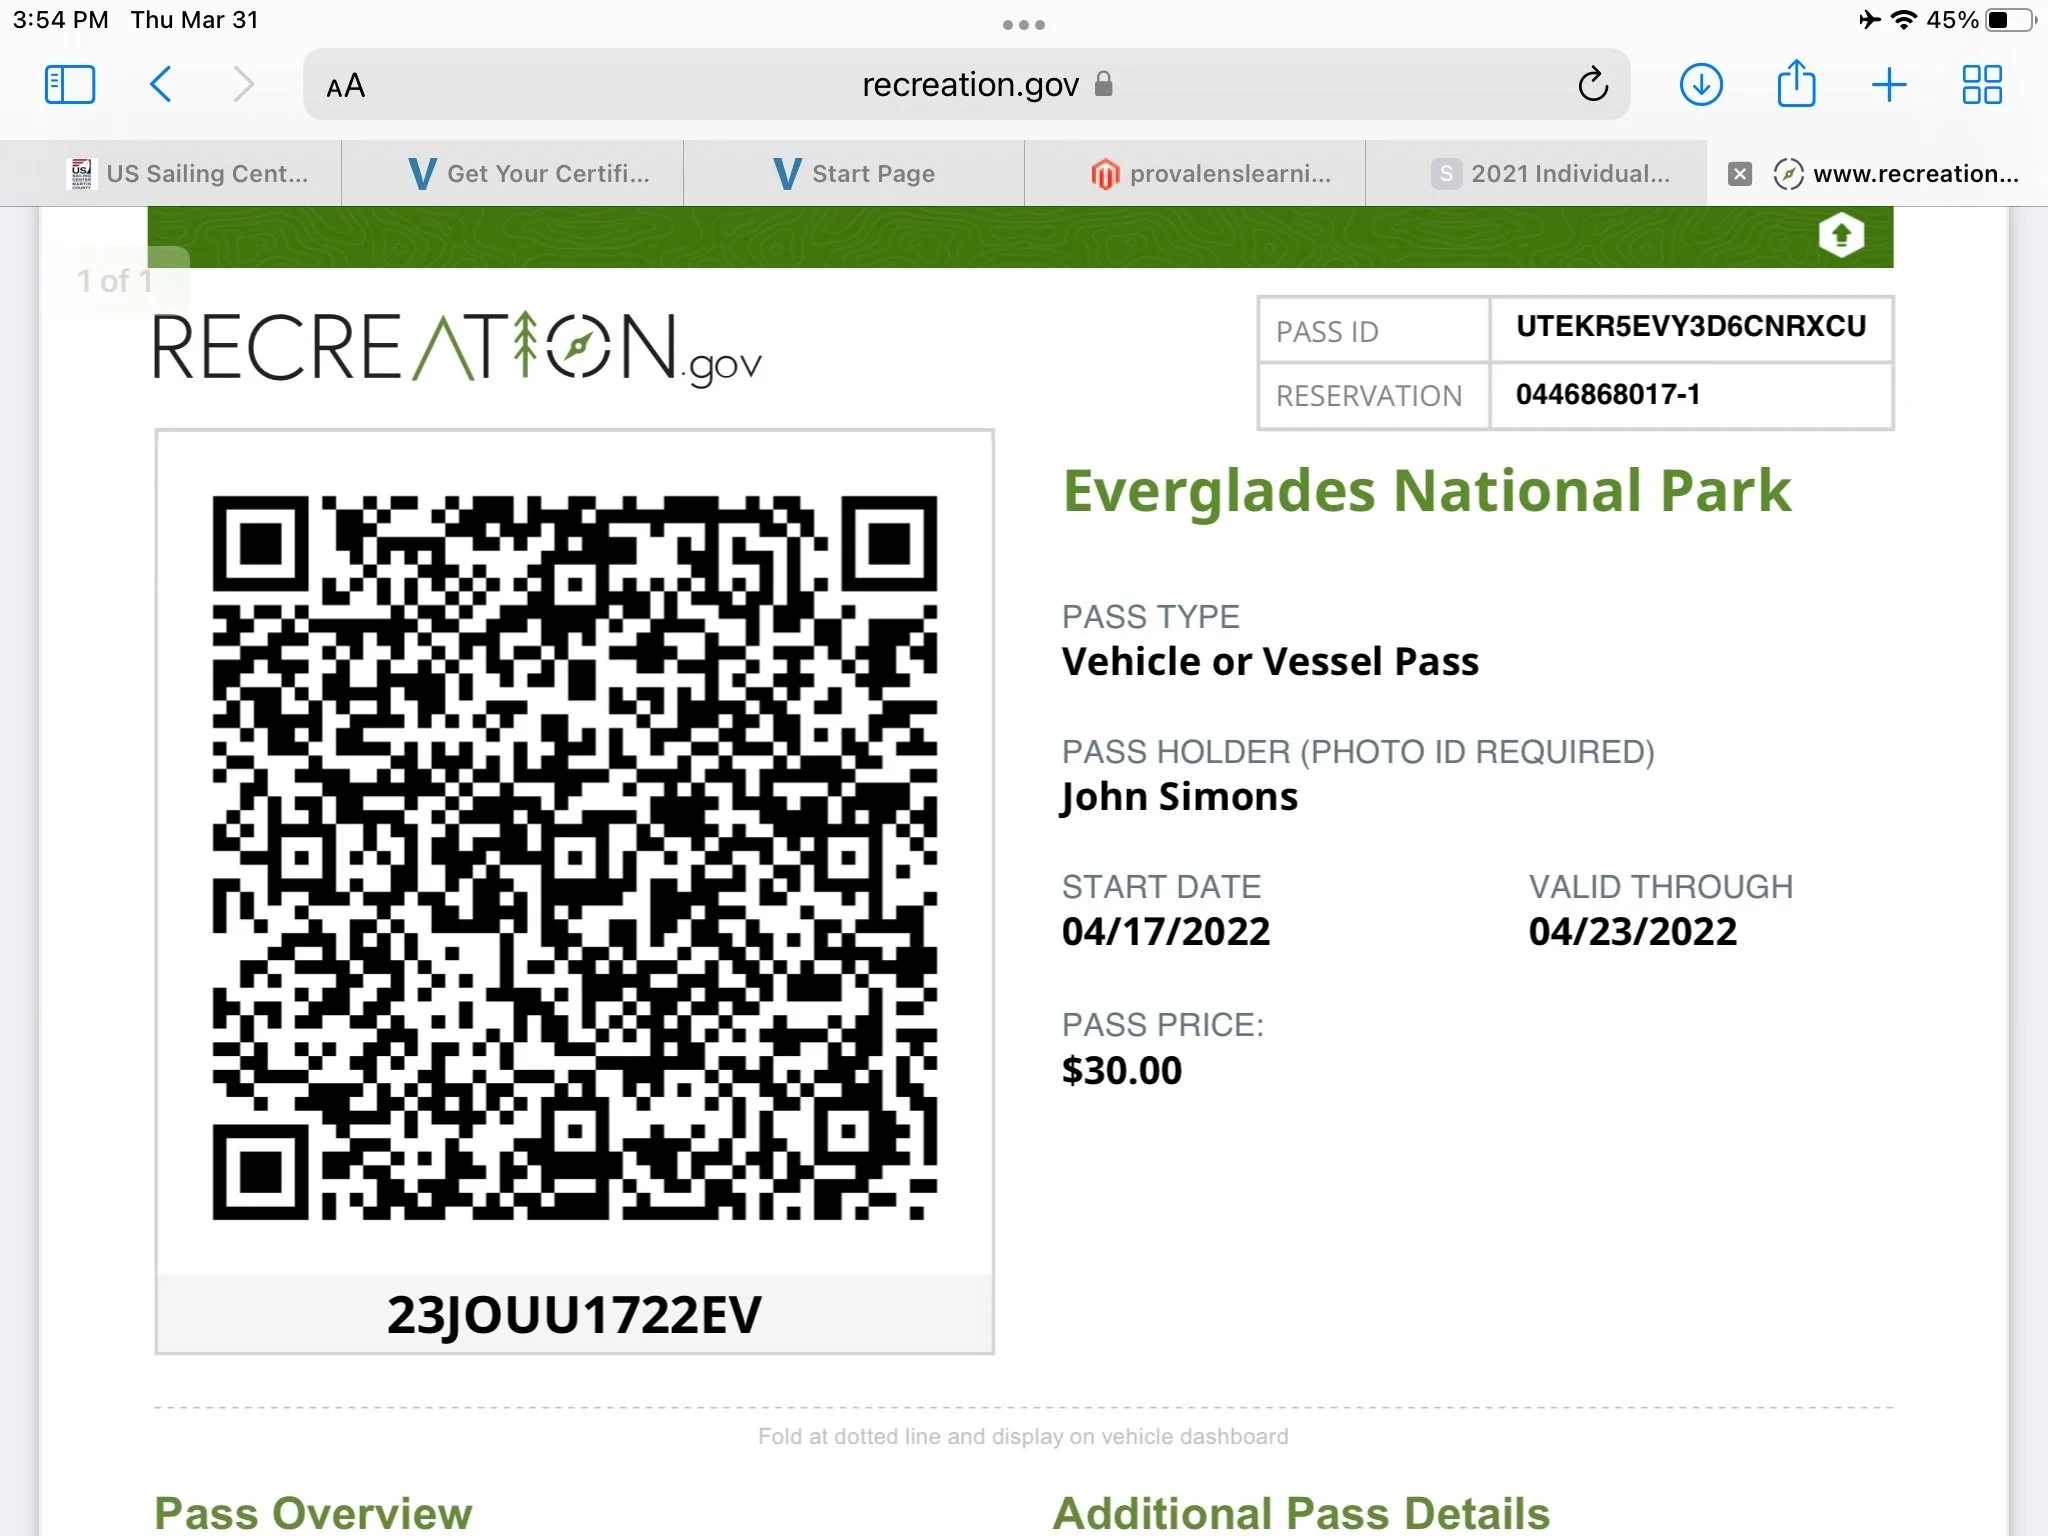Reload the recreation.gov page
Viewport: 2048px width, 1536px height.
tap(1592, 85)
